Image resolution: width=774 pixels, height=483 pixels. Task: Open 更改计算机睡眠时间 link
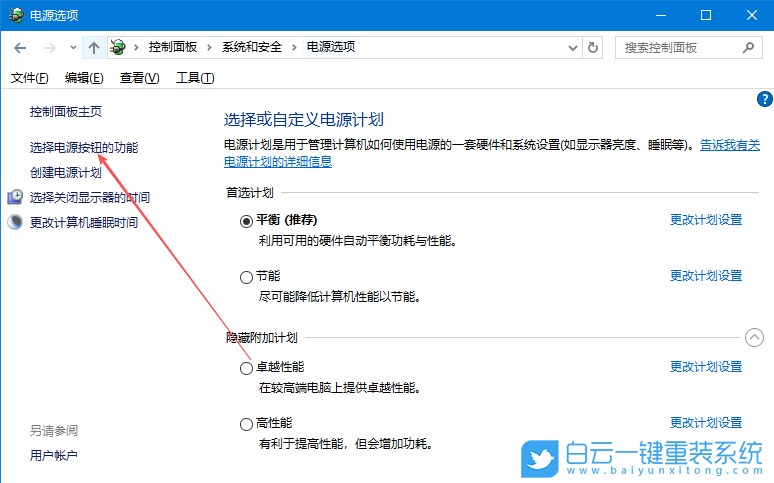pos(84,223)
